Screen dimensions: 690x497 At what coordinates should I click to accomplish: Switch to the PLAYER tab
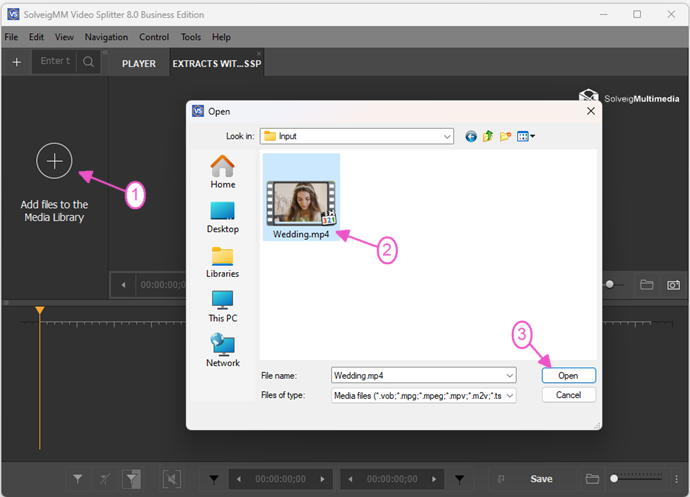coord(139,63)
